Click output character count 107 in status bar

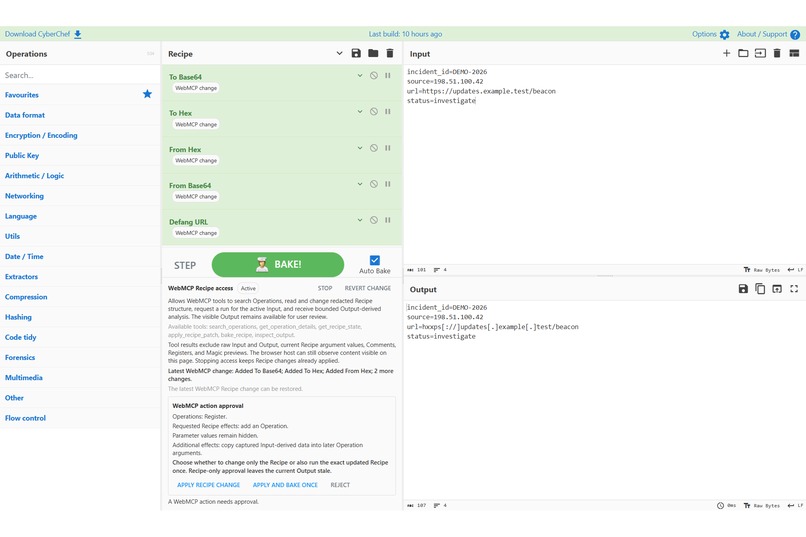tap(417, 506)
